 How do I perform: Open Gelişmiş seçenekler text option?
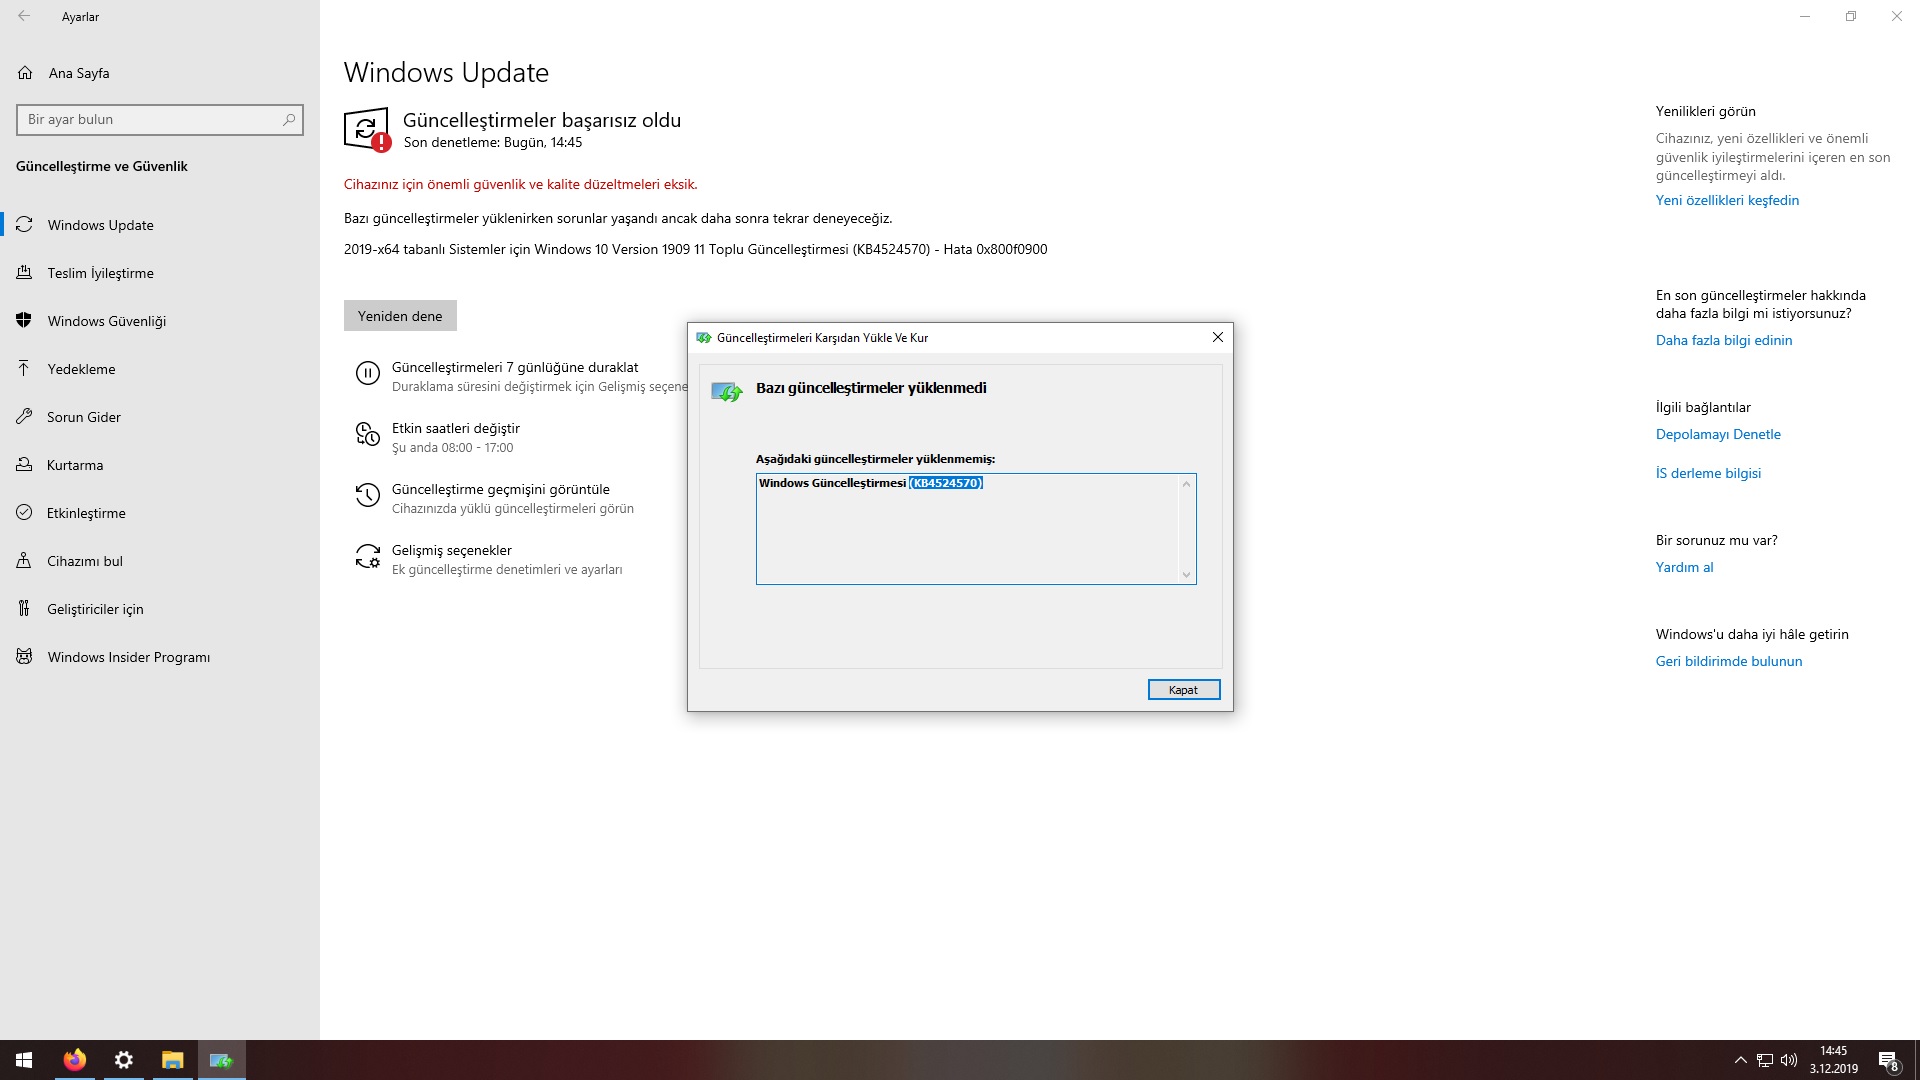[x=452, y=551]
